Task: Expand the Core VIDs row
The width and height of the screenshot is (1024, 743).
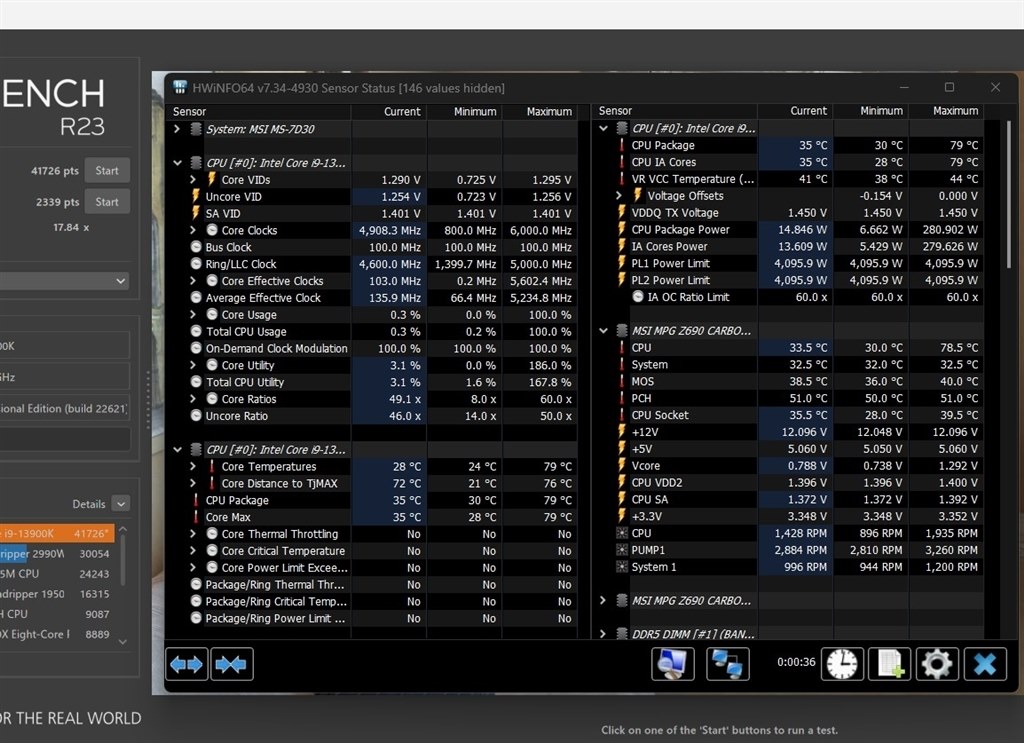Action: tap(193, 179)
